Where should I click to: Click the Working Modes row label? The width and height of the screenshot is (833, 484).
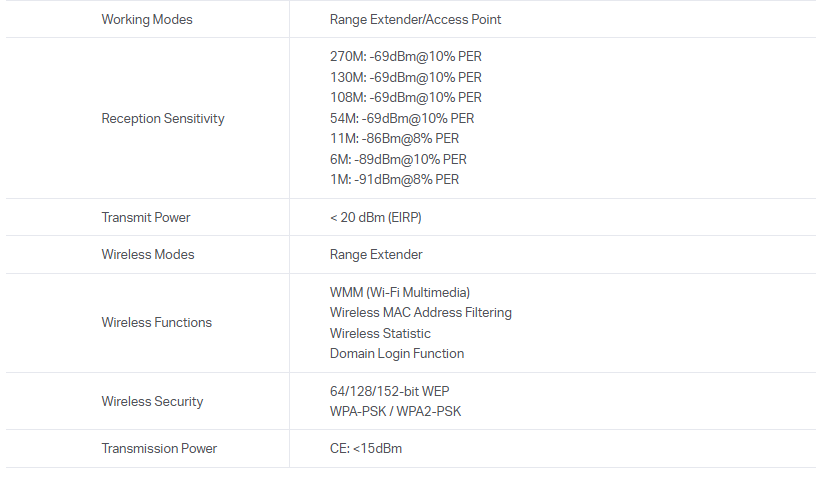pyautogui.click(x=147, y=20)
